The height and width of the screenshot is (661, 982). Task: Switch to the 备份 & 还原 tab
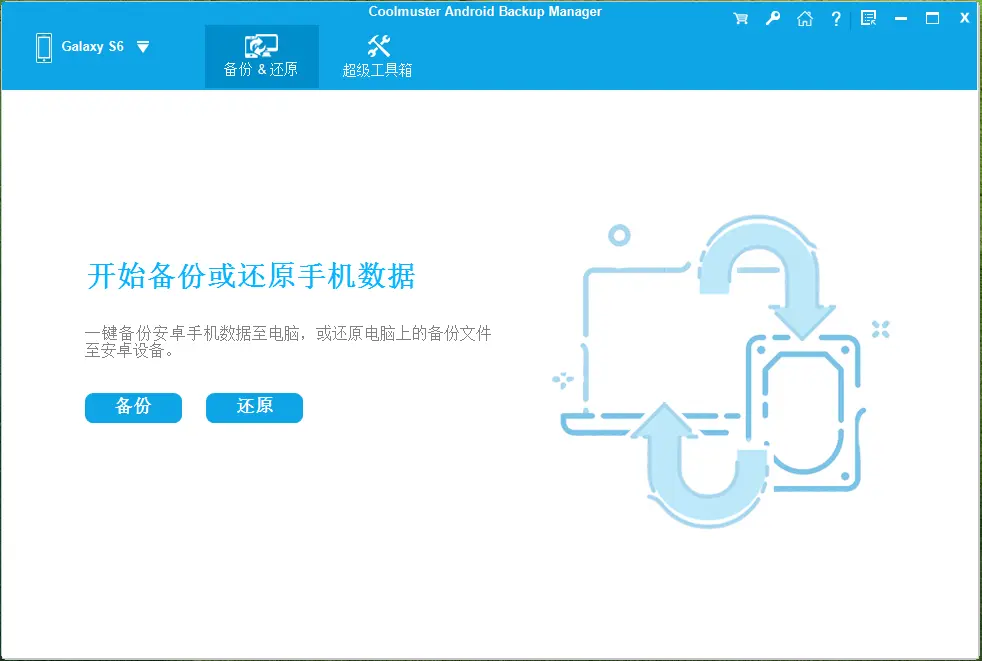pos(261,56)
